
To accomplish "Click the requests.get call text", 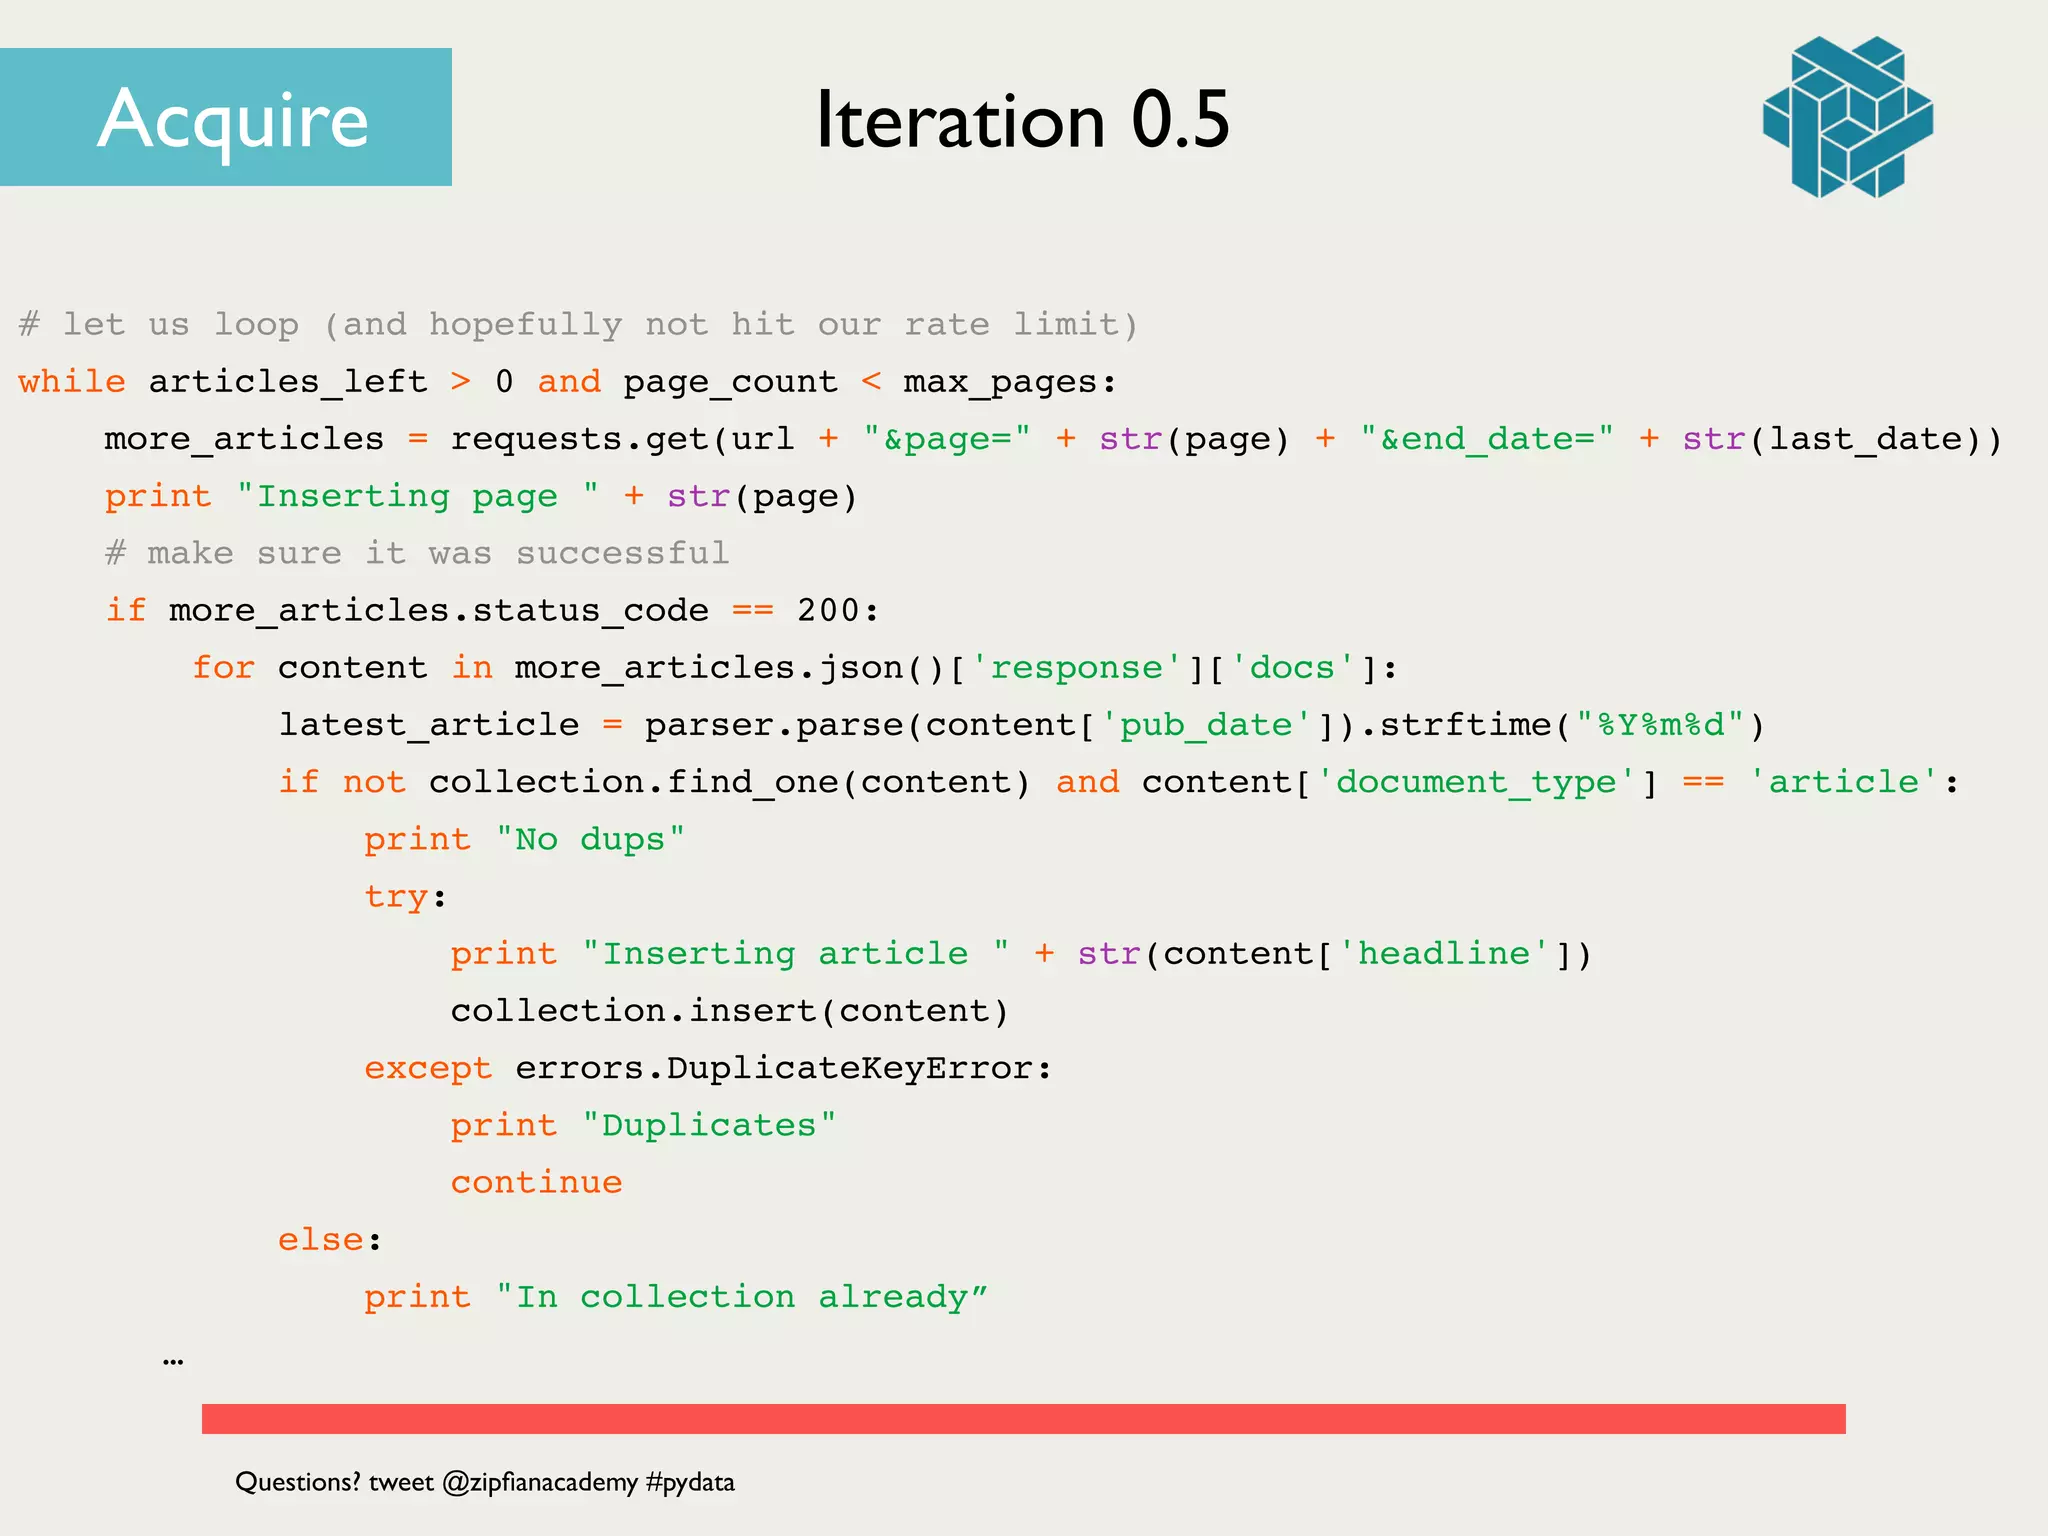I will coord(580,439).
